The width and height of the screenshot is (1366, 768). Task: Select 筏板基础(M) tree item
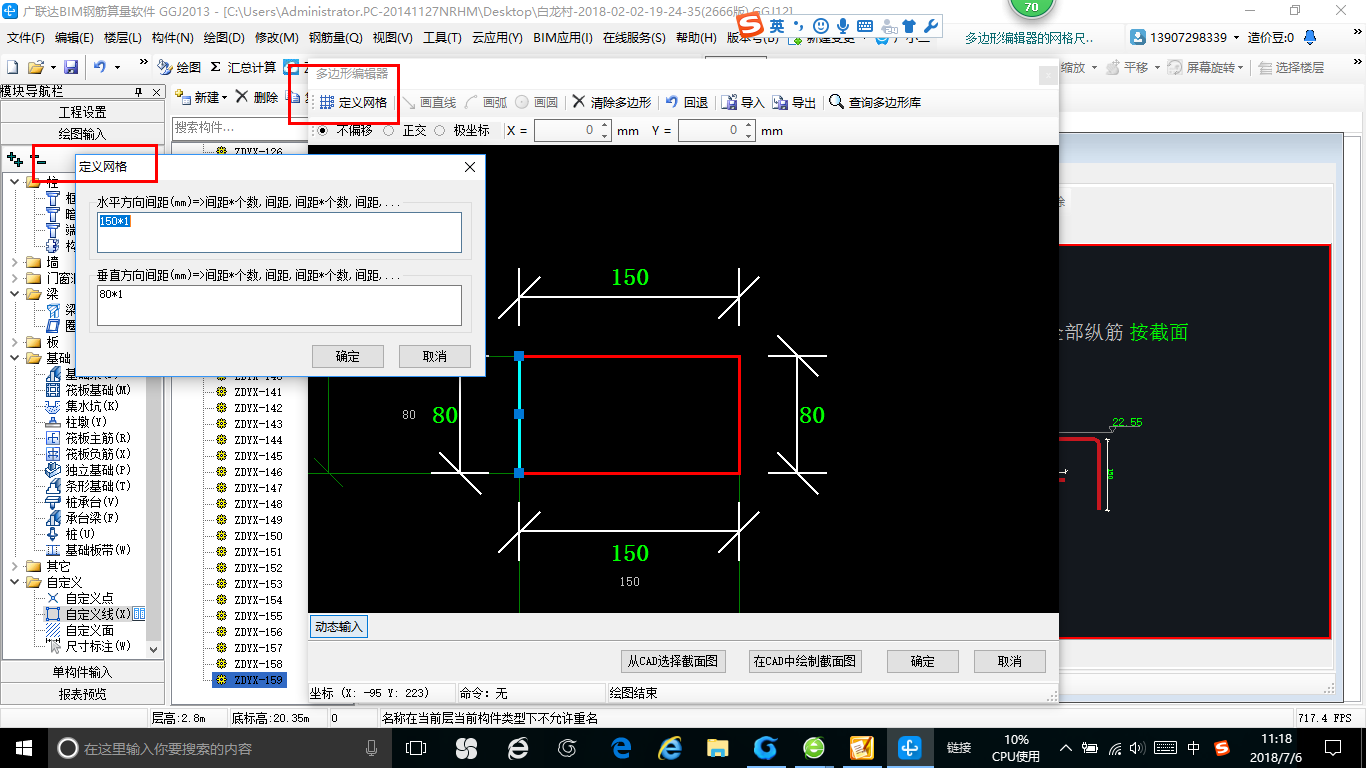coord(98,390)
